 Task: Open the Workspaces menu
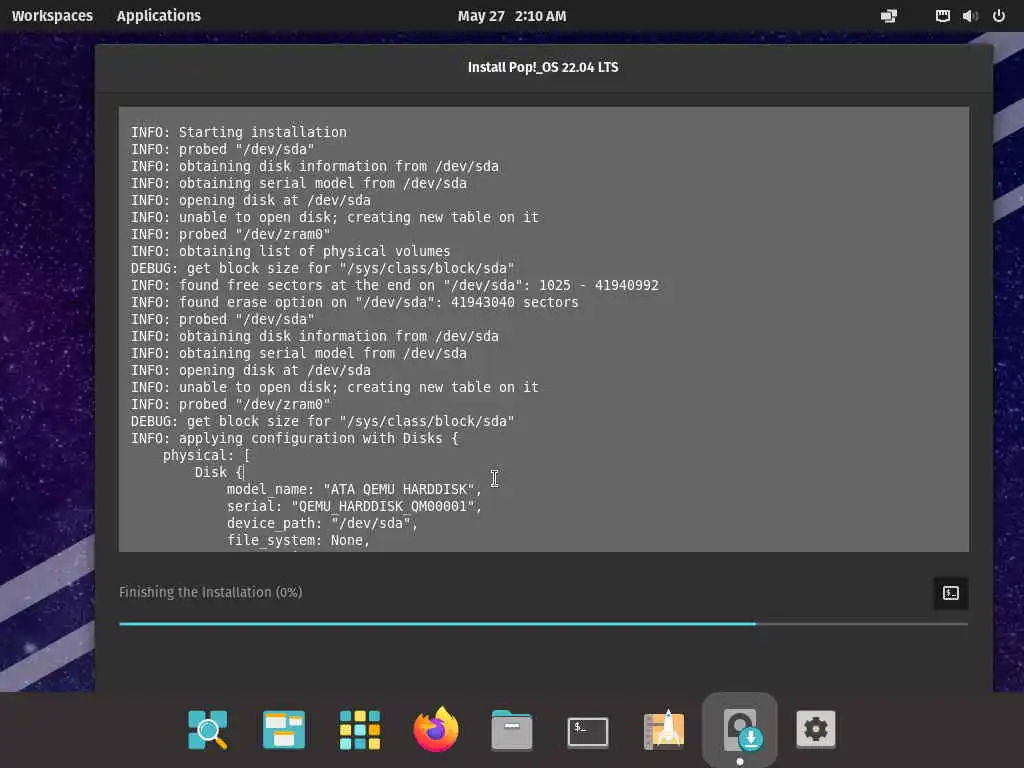(x=52, y=16)
